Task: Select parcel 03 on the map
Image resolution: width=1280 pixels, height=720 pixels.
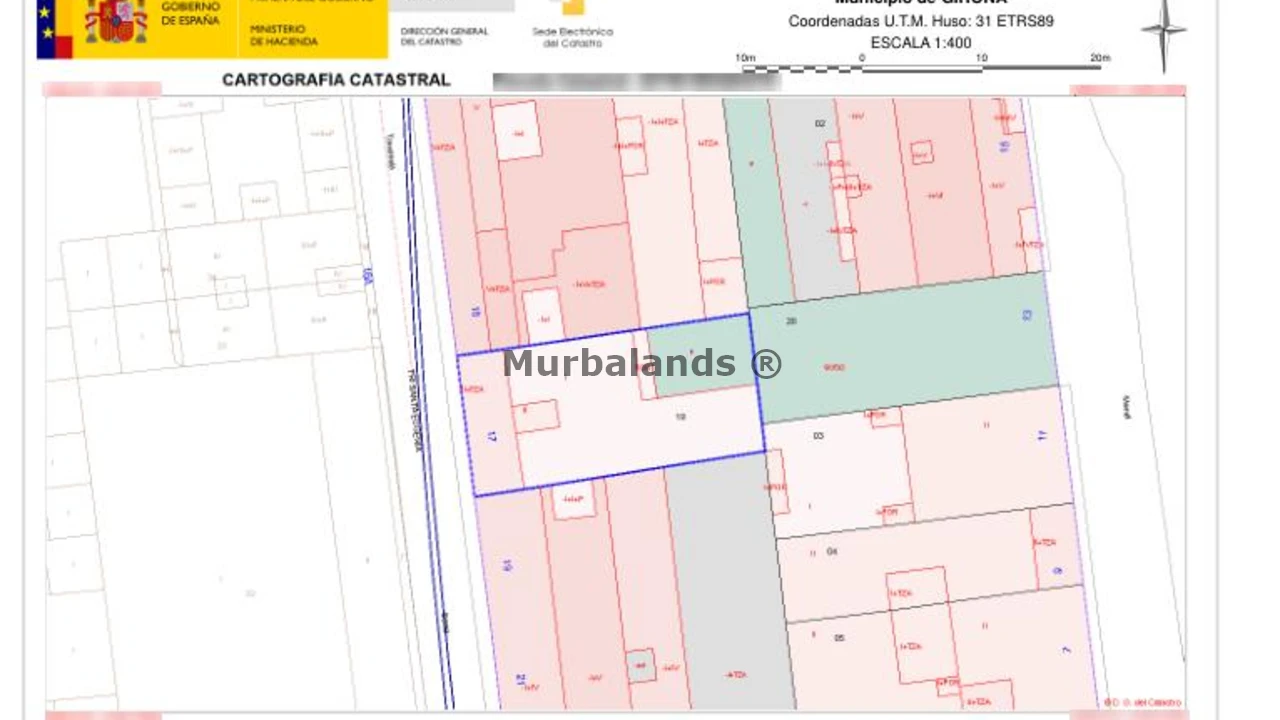Action: point(838,470)
